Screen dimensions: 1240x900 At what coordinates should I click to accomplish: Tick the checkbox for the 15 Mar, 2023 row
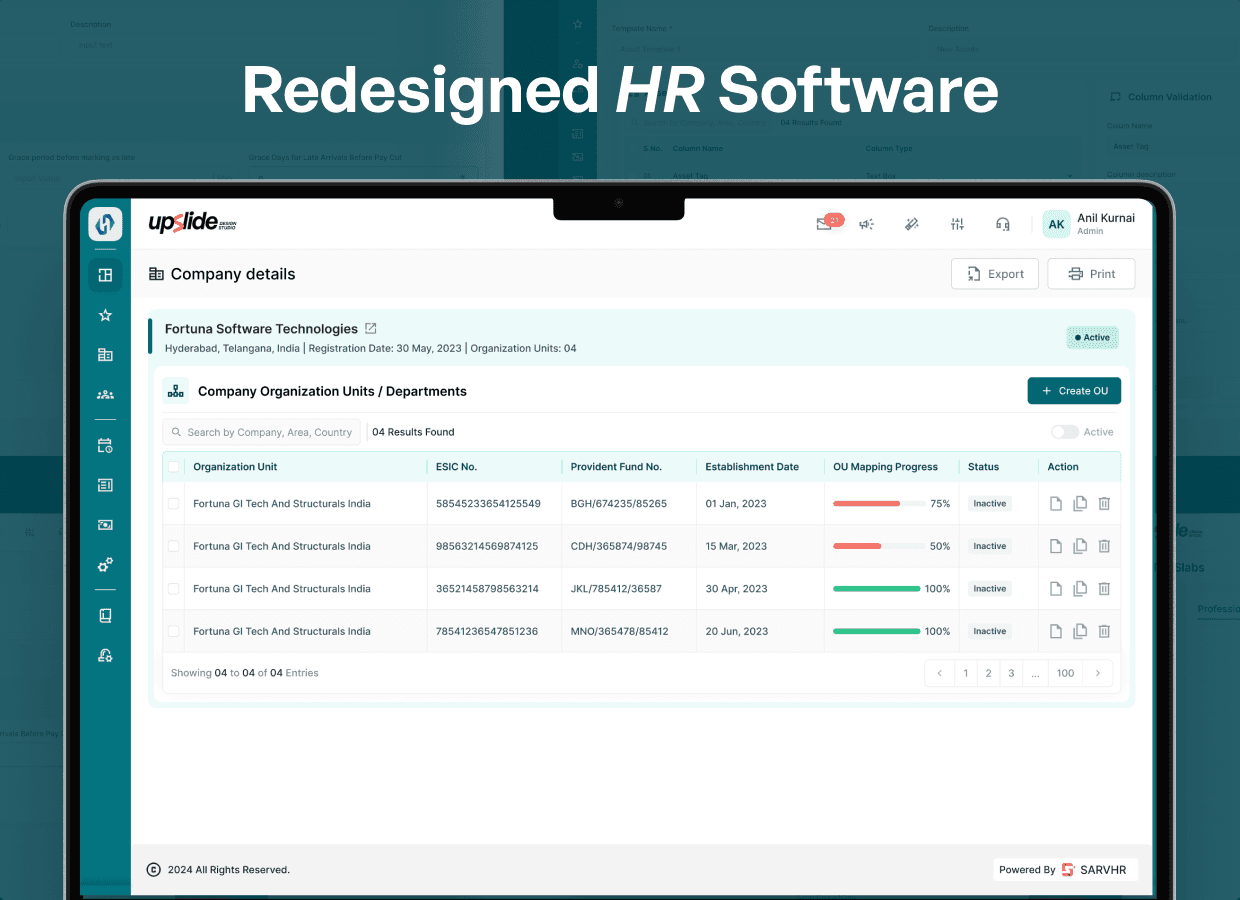point(174,546)
